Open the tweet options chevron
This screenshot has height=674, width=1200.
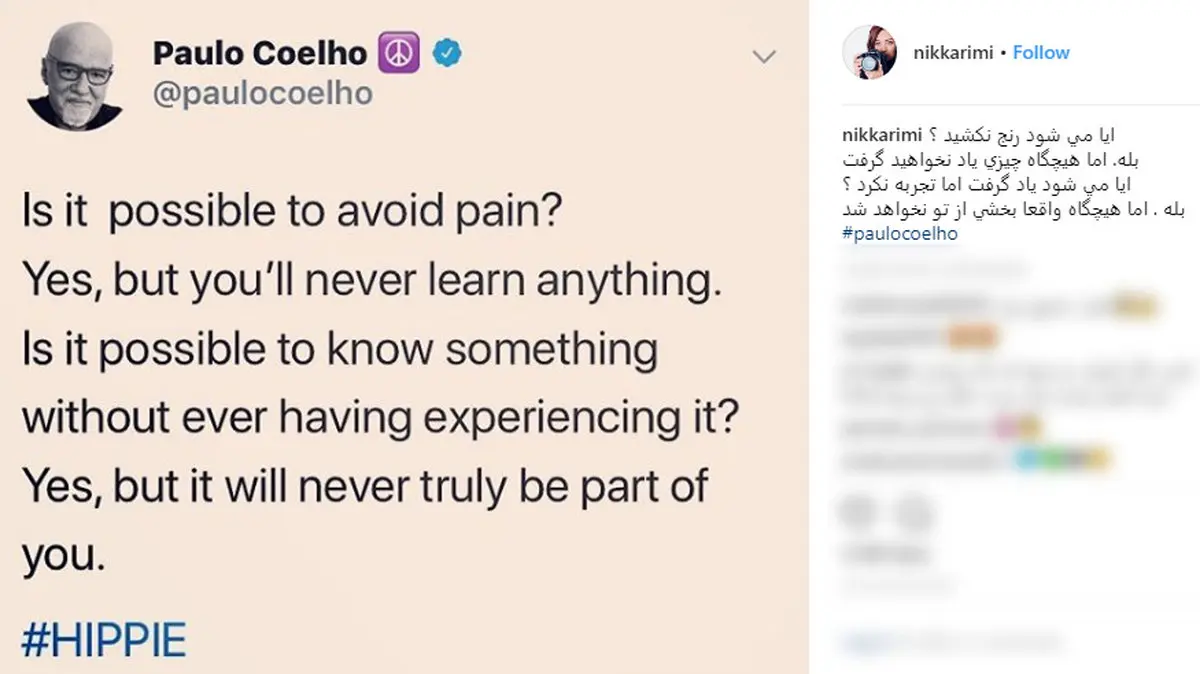pyautogui.click(x=764, y=56)
